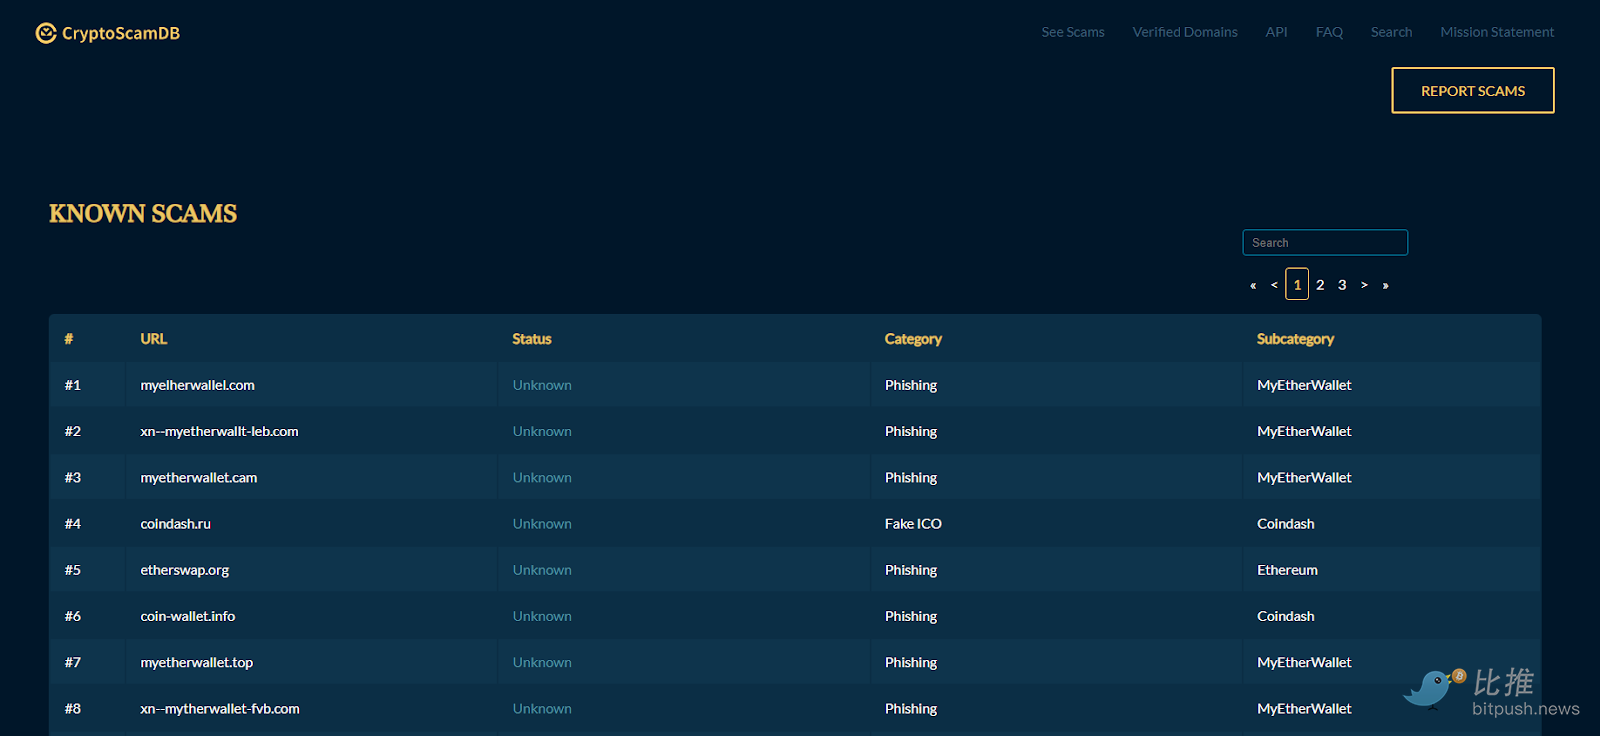The height and width of the screenshot is (736, 1600).
Task: Click the Coindash subcategory for coindash.ru
Action: [x=1286, y=523]
